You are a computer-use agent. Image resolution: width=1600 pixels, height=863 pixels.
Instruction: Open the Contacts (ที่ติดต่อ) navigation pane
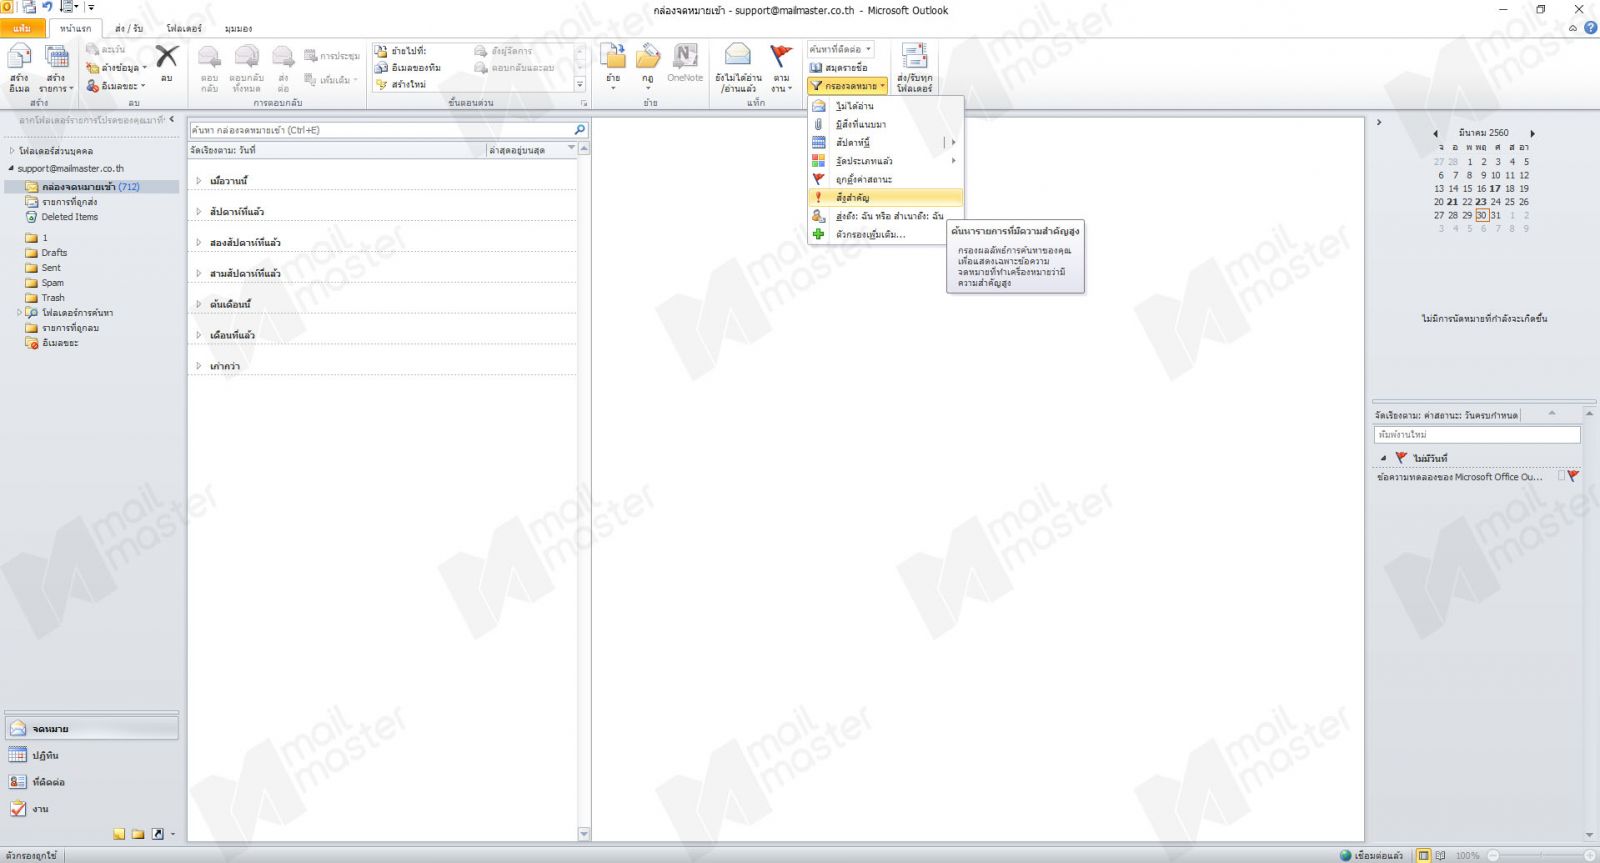tap(91, 782)
